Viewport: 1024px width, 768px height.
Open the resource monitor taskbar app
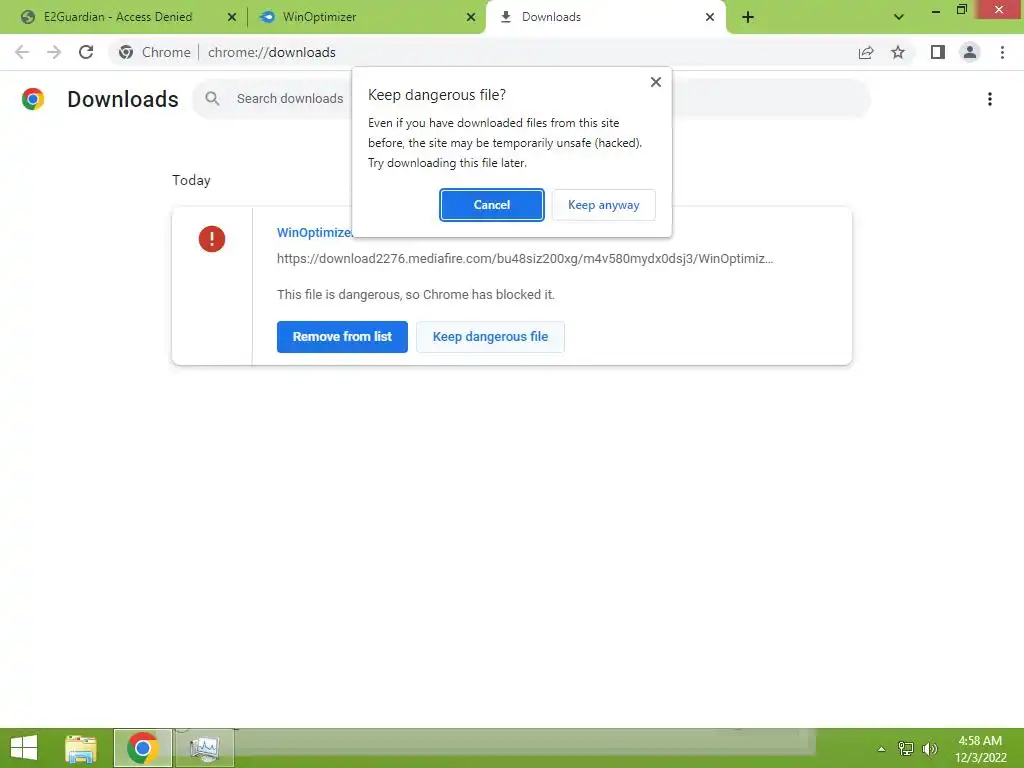pos(204,748)
